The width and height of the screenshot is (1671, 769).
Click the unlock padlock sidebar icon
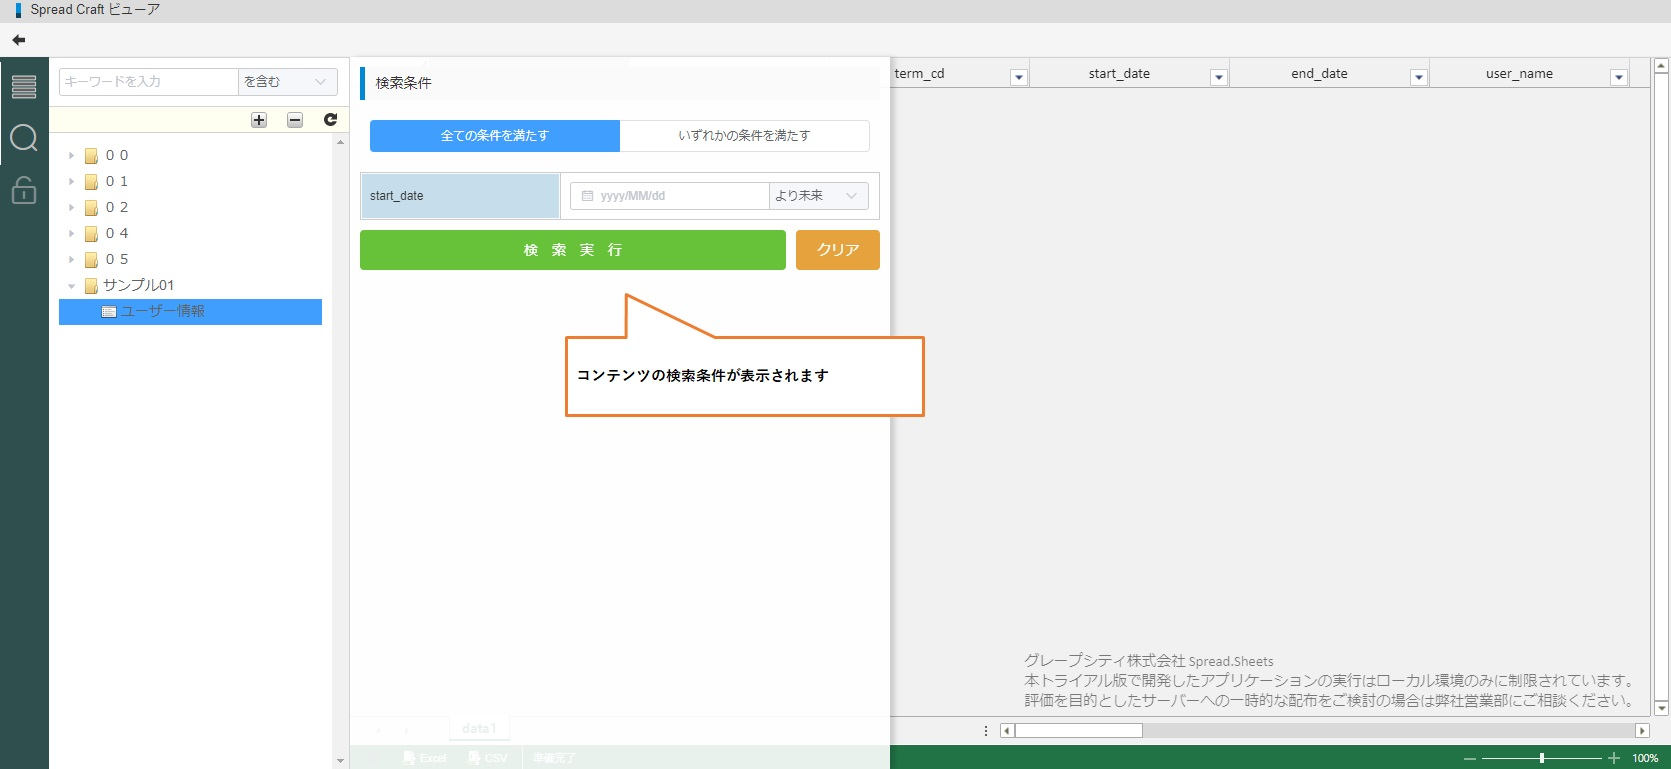pyautogui.click(x=24, y=190)
